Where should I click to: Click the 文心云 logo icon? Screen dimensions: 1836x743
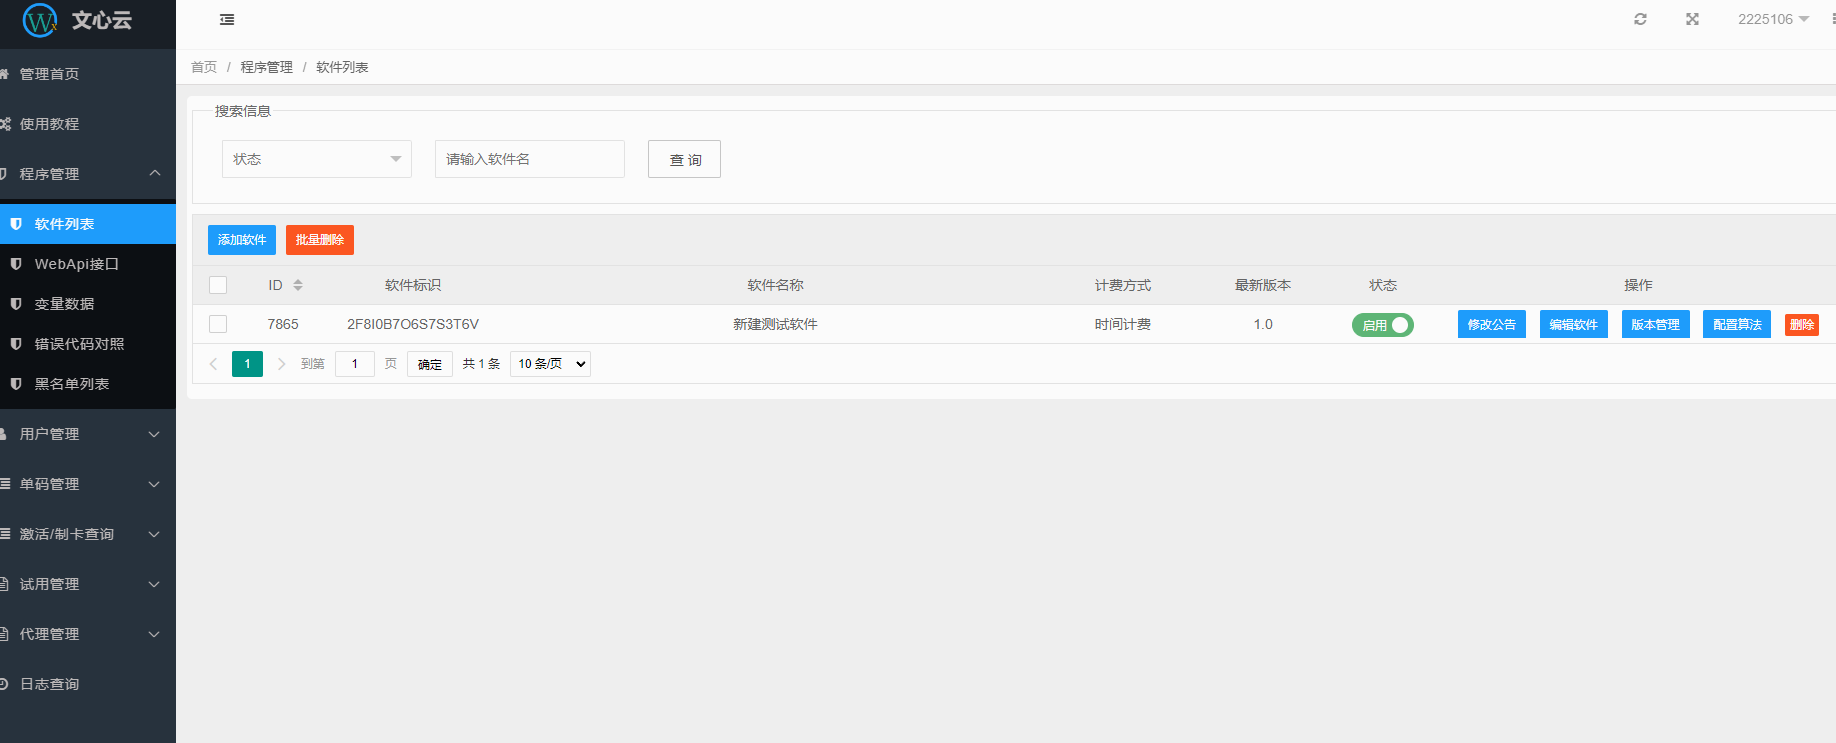pos(40,20)
